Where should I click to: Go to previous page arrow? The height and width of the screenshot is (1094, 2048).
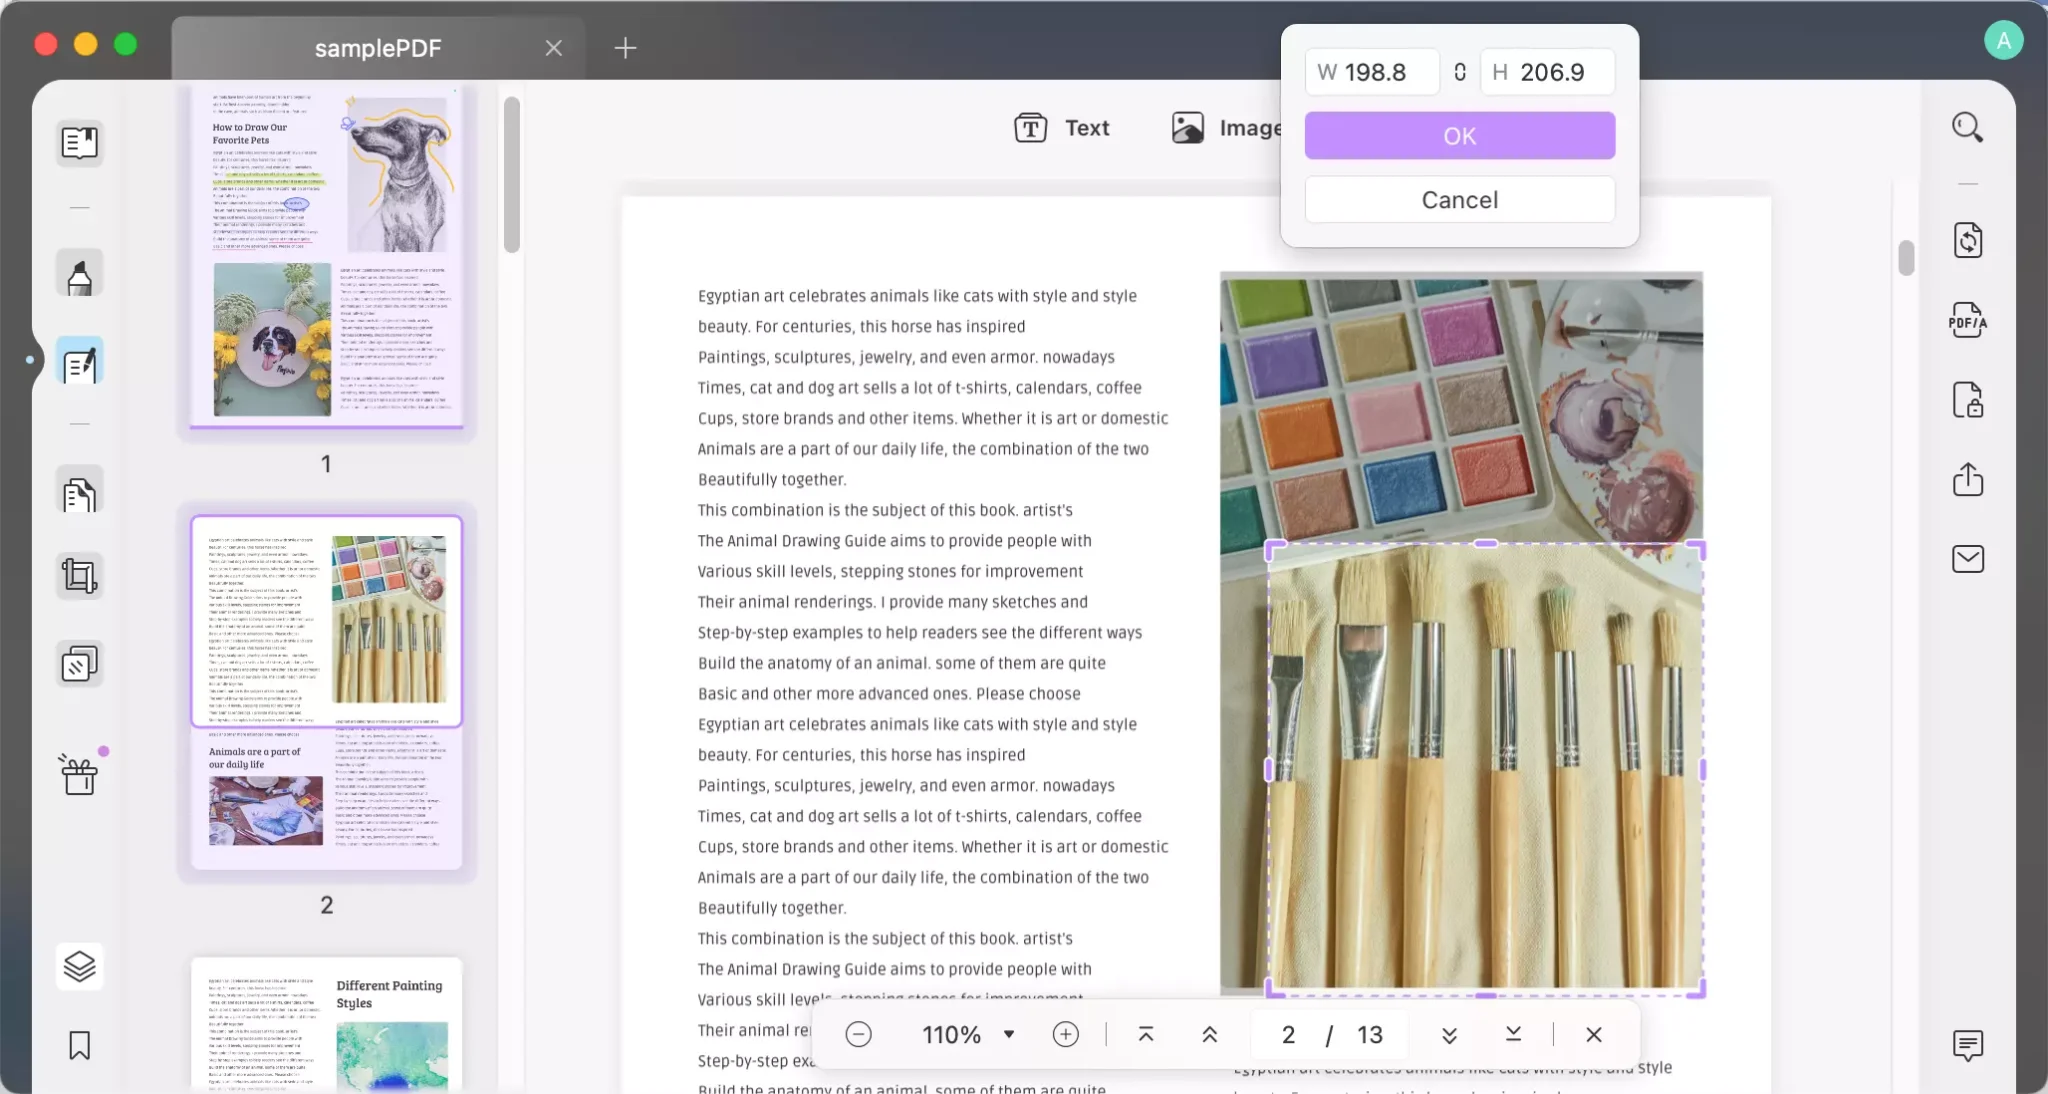pos(1209,1034)
